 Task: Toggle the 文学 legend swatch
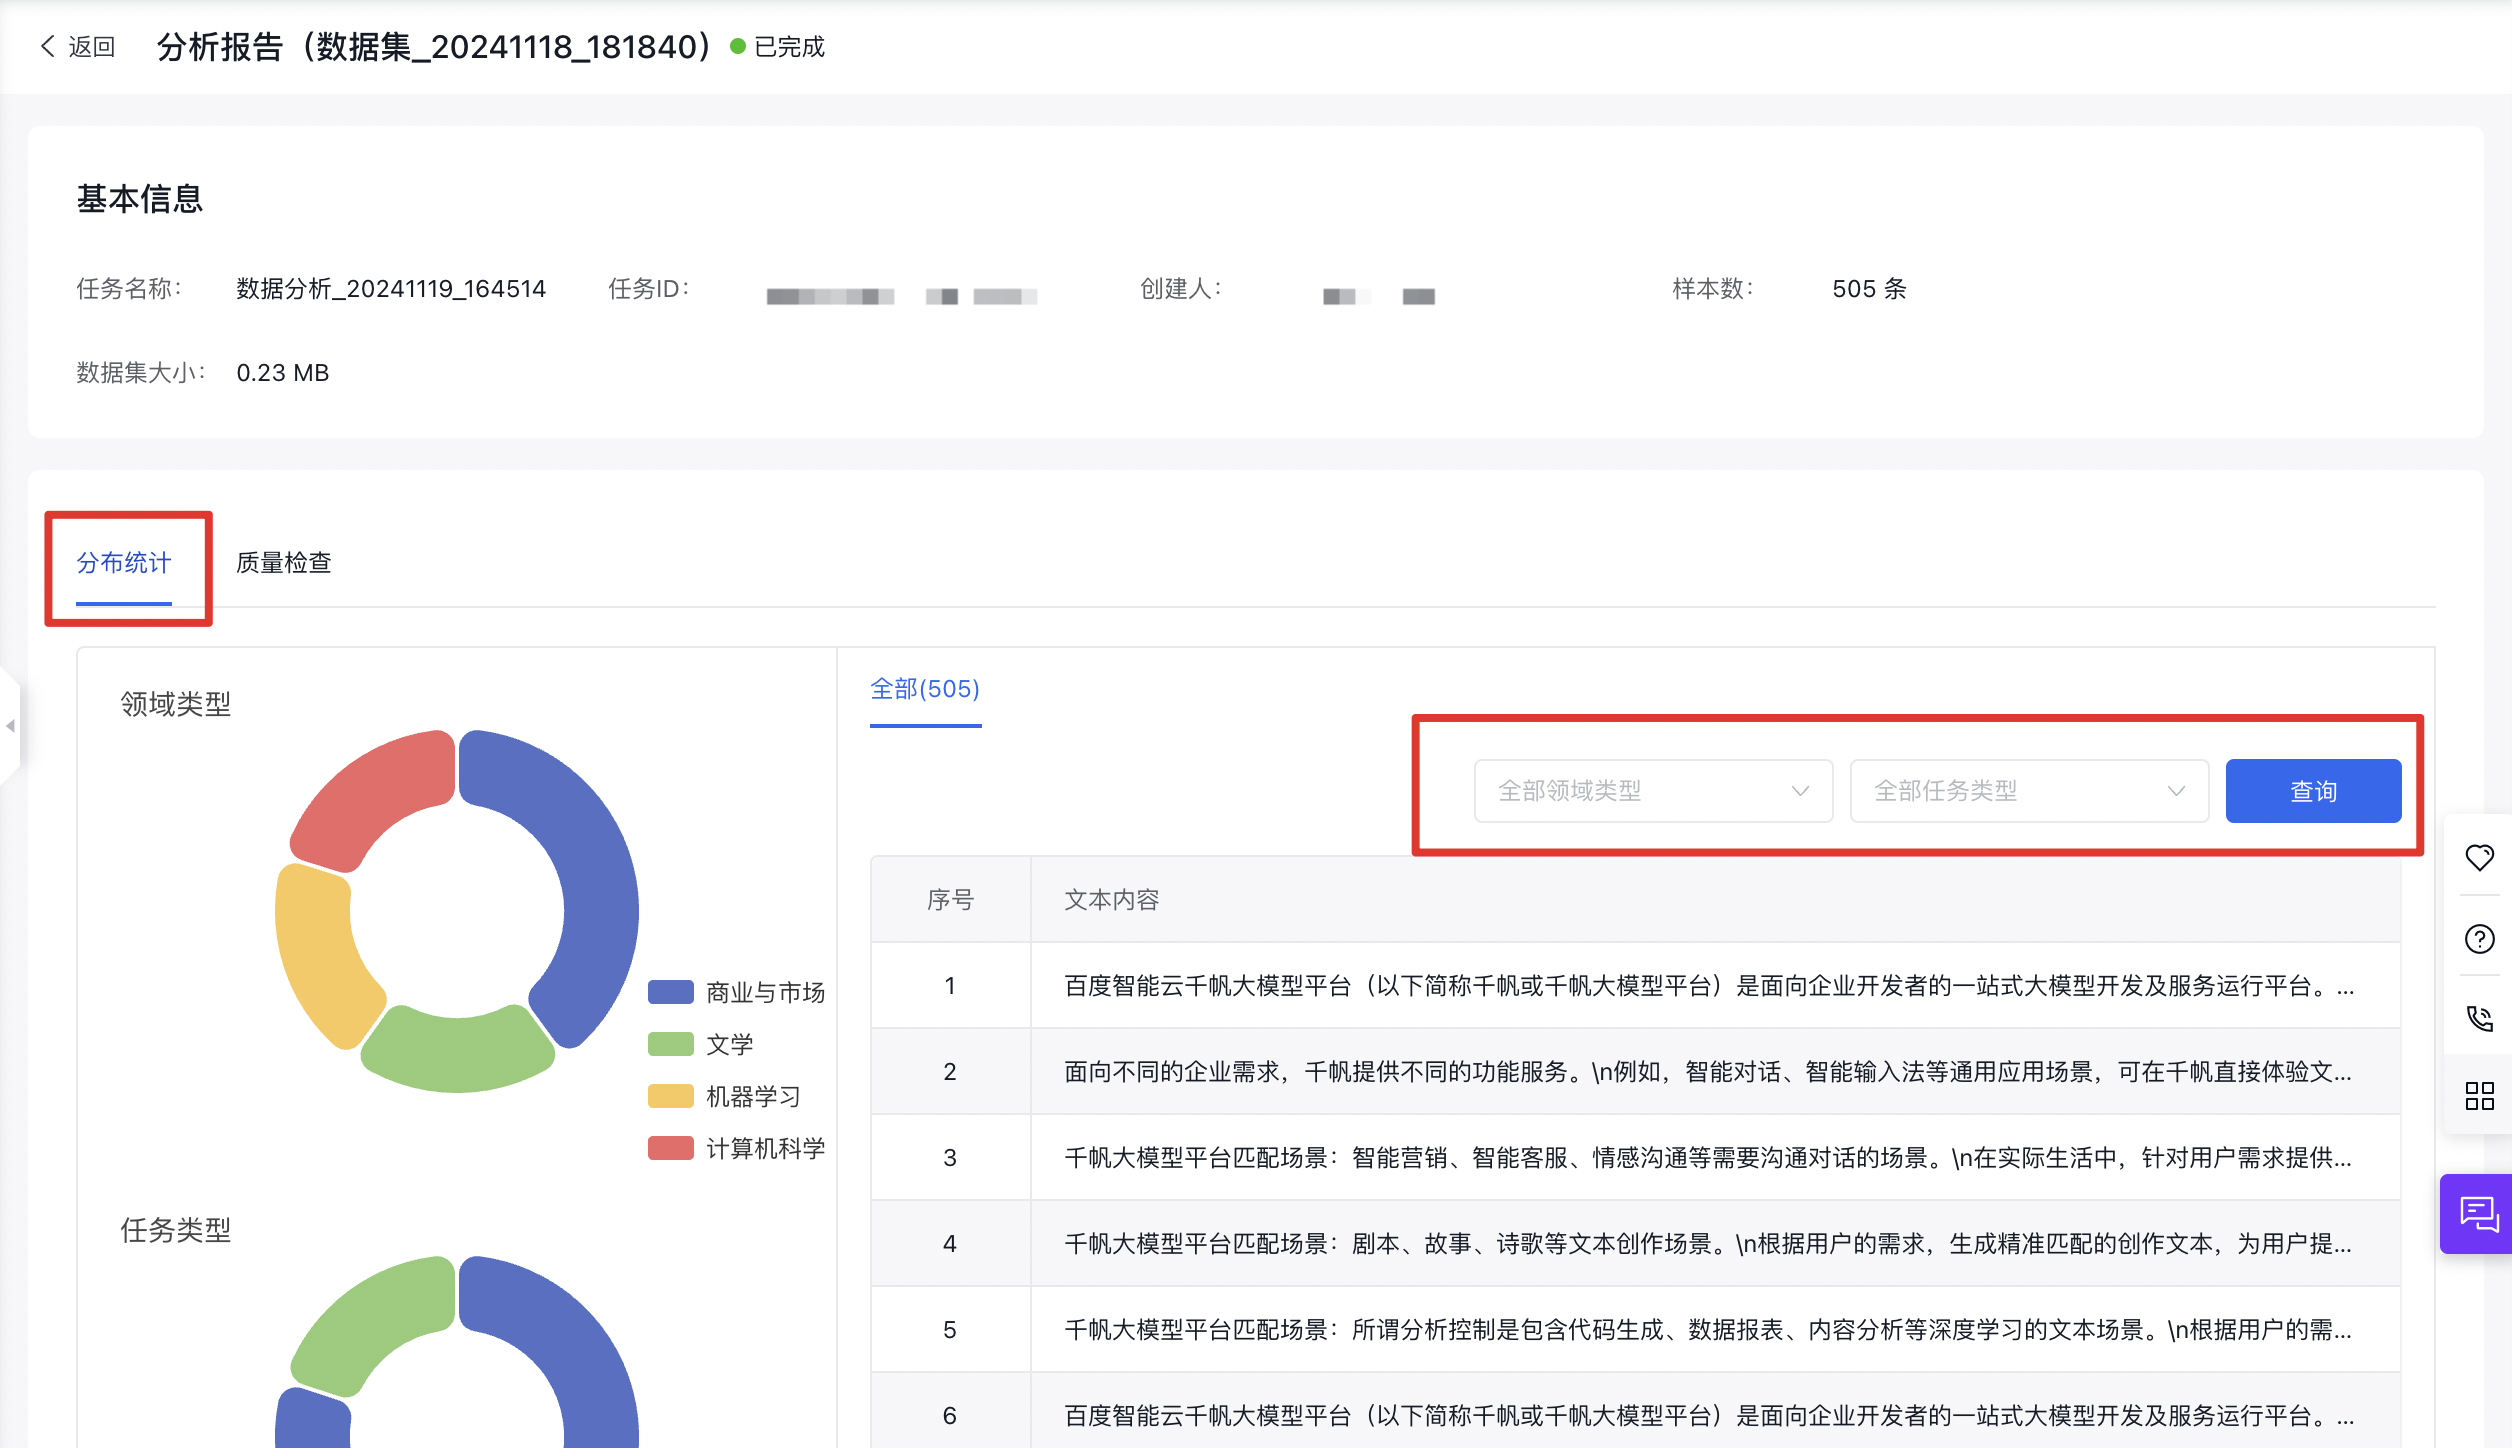tap(671, 1044)
